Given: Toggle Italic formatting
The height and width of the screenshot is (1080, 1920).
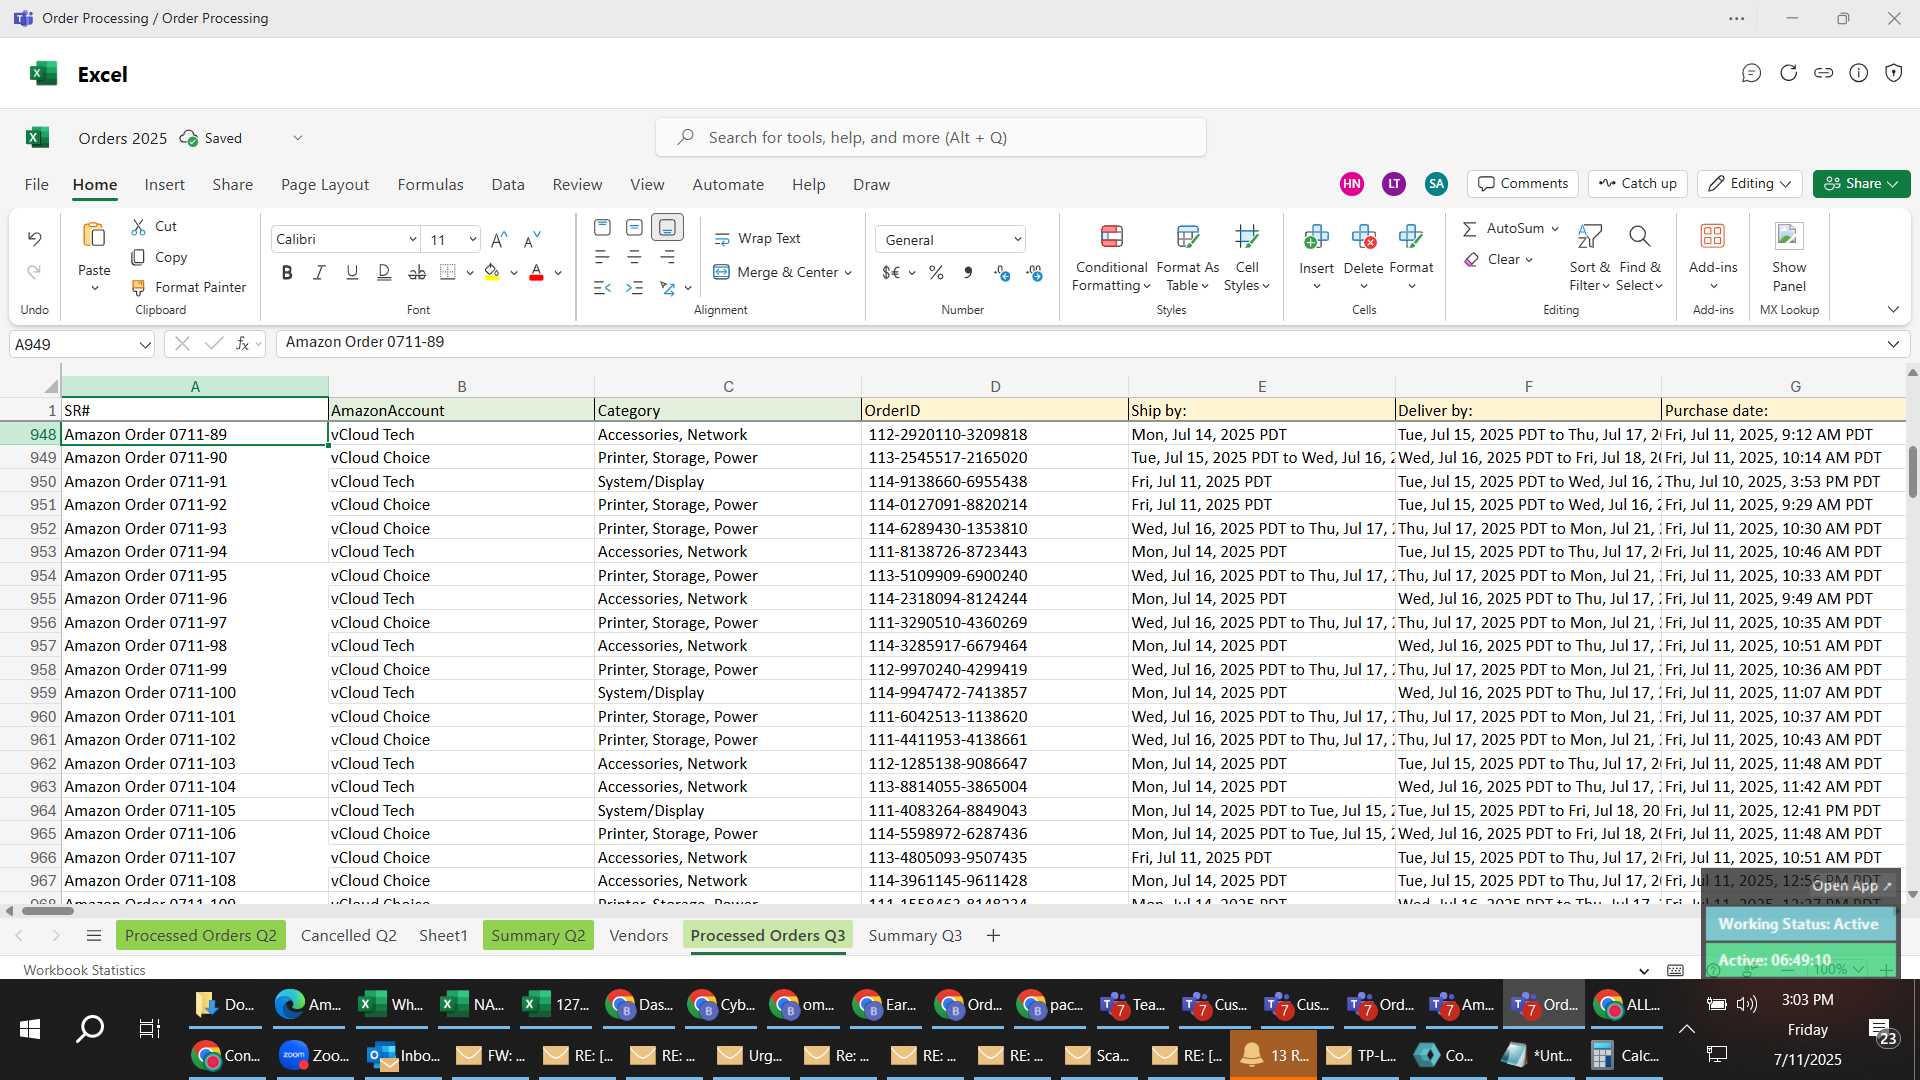Looking at the screenshot, I should [x=319, y=272].
